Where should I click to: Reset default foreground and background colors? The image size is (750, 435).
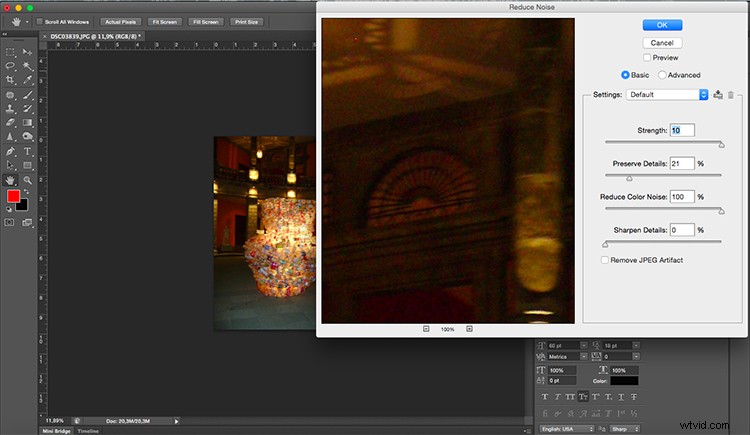[9, 209]
